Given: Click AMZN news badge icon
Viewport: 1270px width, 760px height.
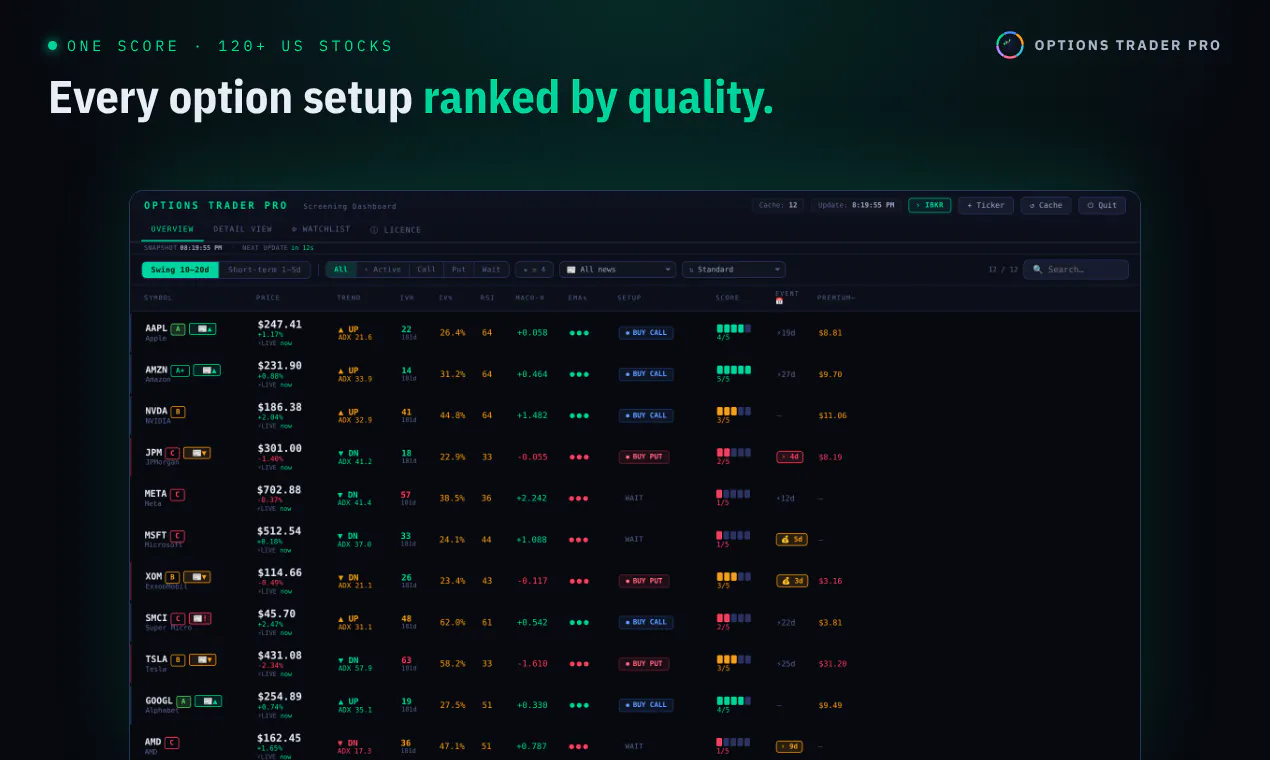Looking at the screenshot, I should pyautogui.click(x=207, y=370).
